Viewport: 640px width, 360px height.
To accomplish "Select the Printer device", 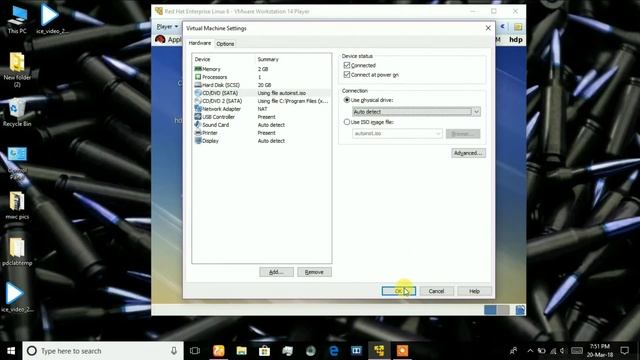I will (261, 133).
